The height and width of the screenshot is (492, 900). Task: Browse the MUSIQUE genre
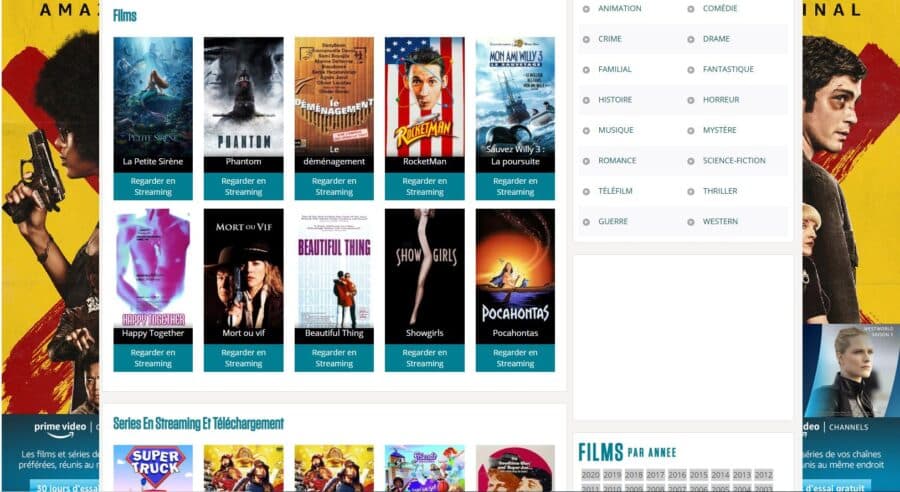[616, 130]
